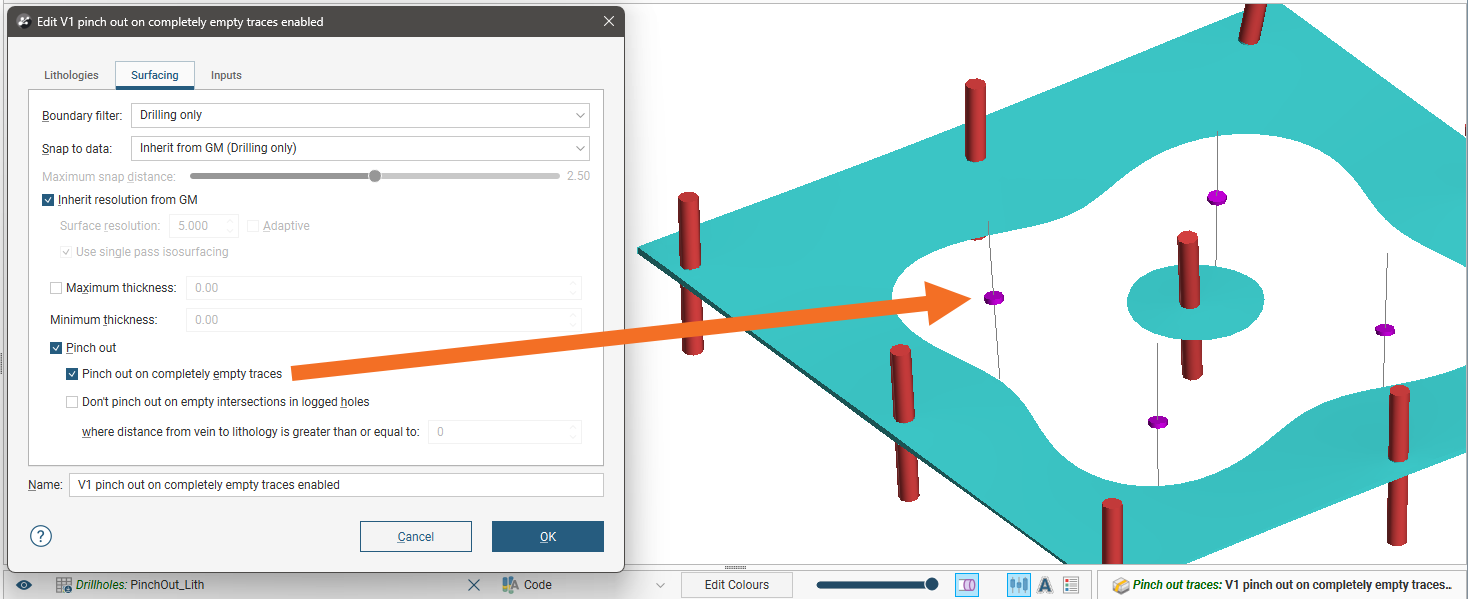The image size is (1468, 599).
Task: Click the Edit Colours button
Action: 737,585
